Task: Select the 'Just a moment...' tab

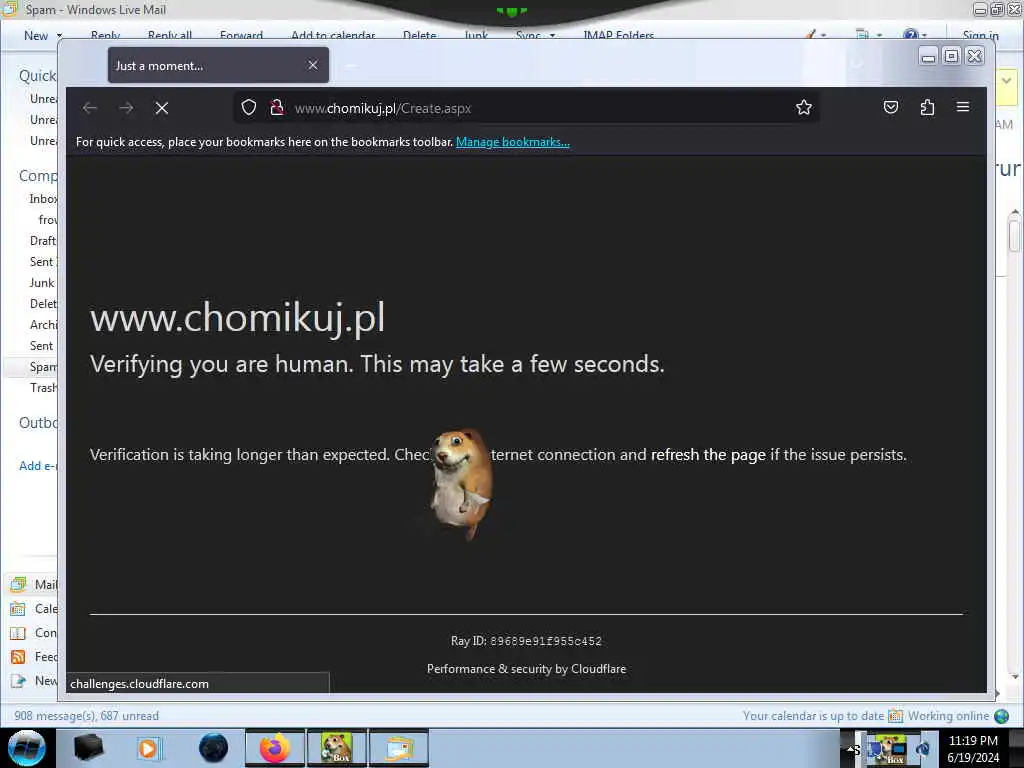Action: pyautogui.click(x=218, y=65)
